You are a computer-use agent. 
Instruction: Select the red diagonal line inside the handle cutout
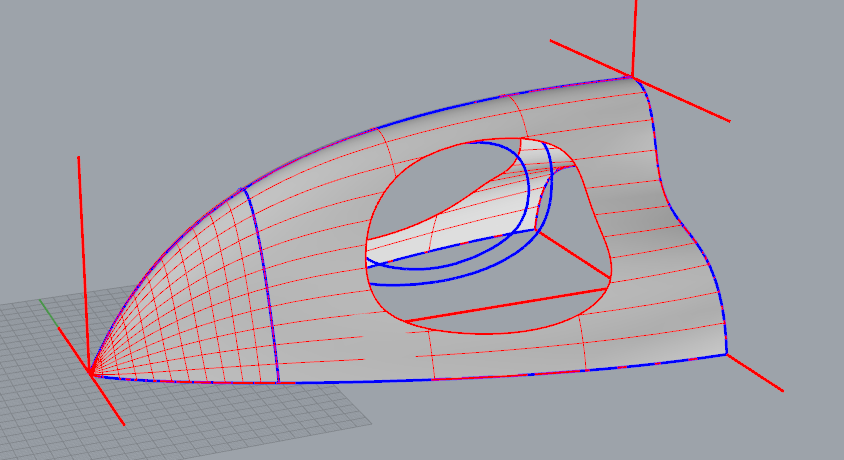(574, 254)
